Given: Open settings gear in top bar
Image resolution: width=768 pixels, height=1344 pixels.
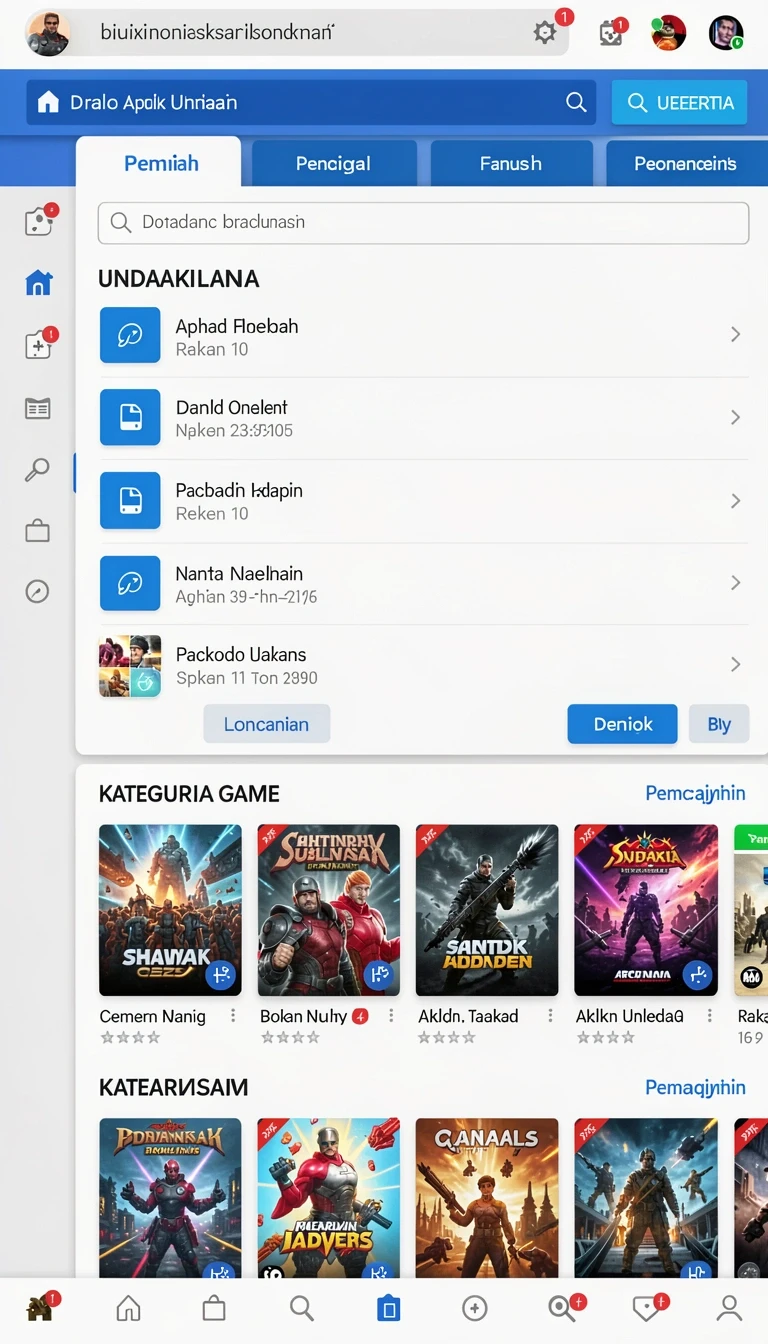Looking at the screenshot, I should (545, 32).
